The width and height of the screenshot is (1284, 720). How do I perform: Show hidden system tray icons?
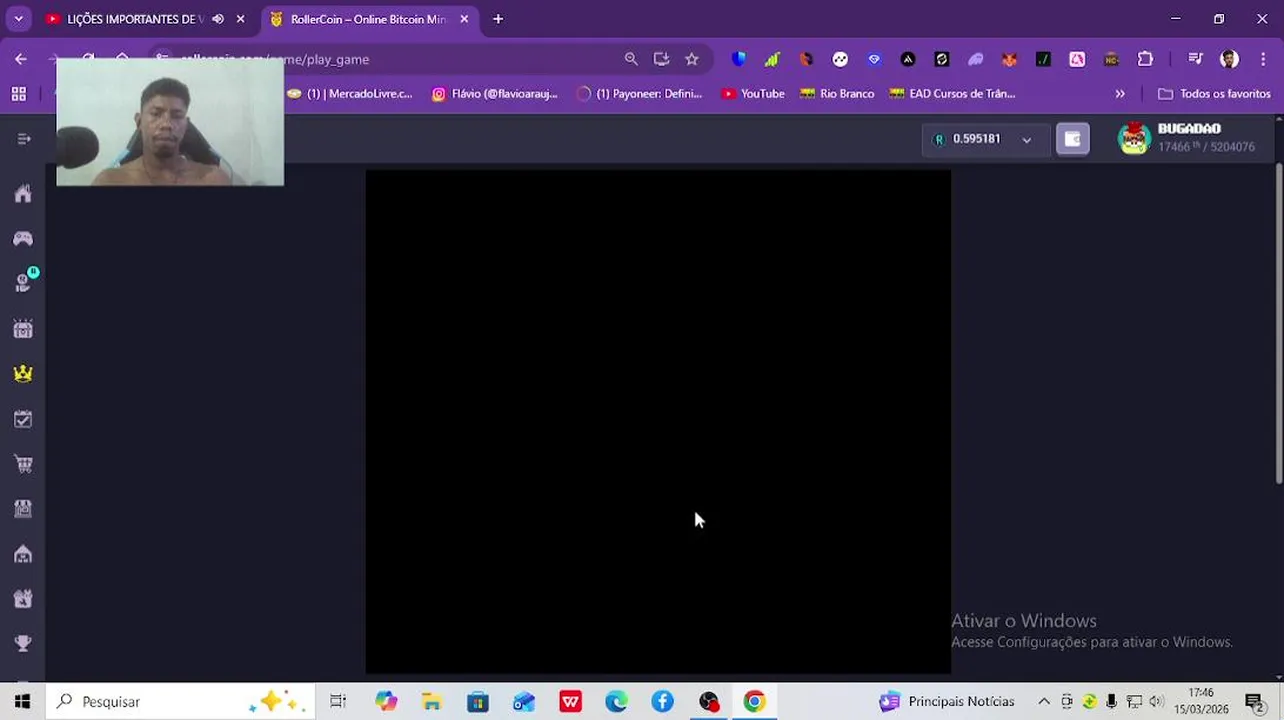click(x=1044, y=701)
